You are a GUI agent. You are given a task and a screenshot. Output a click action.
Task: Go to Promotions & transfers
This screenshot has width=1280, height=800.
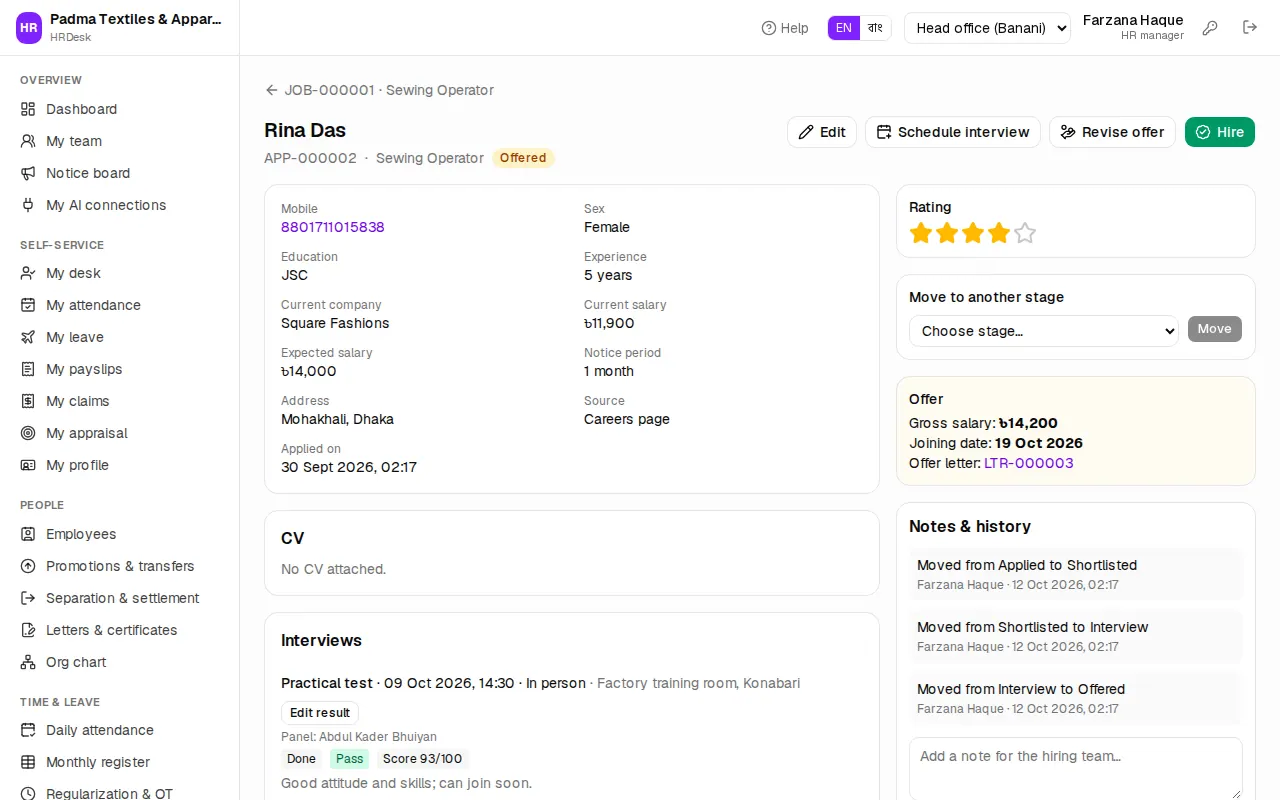point(120,566)
